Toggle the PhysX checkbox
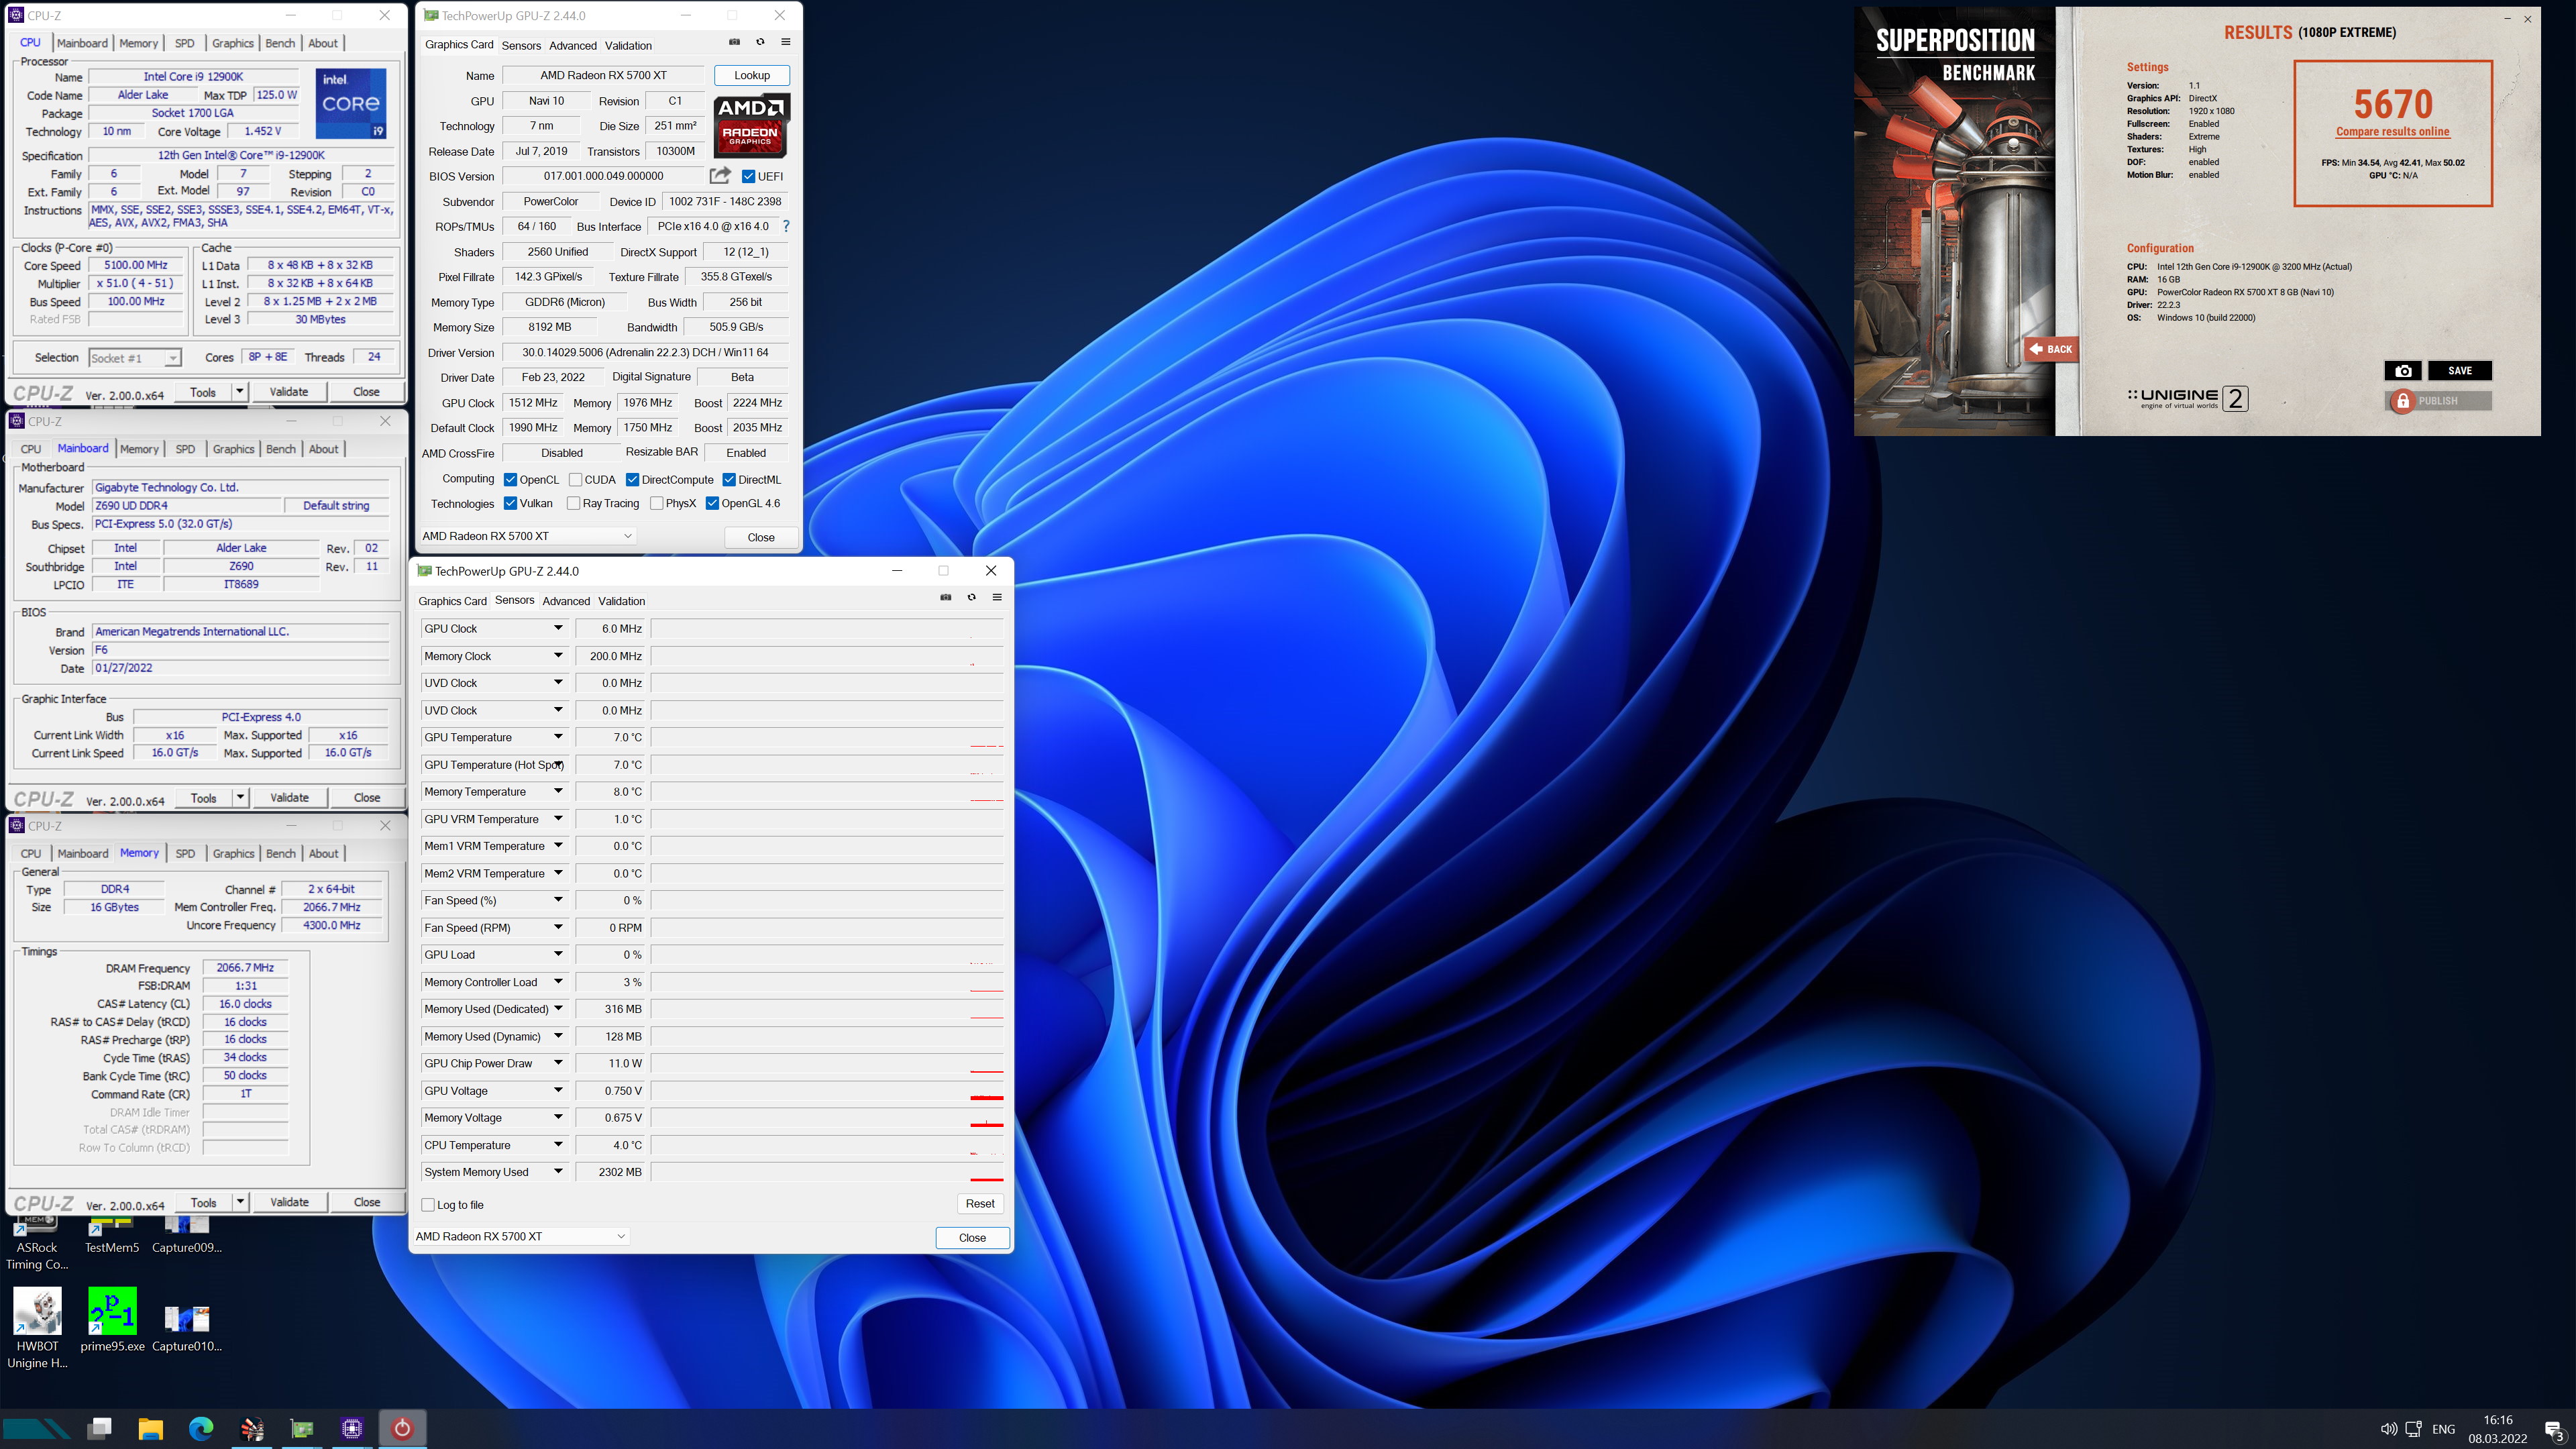2576x1449 pixels. (656, 503)
